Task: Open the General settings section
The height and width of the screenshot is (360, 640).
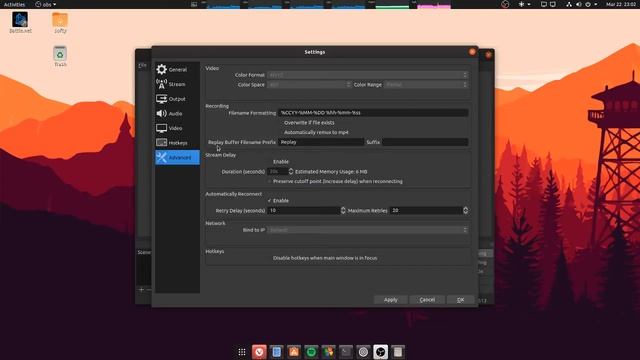Action: tap(177, 69)
